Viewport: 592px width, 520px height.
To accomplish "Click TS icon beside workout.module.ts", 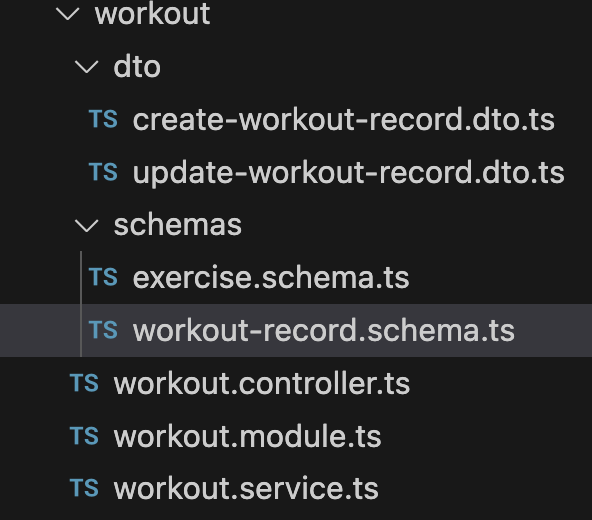I will coord(84,435).
